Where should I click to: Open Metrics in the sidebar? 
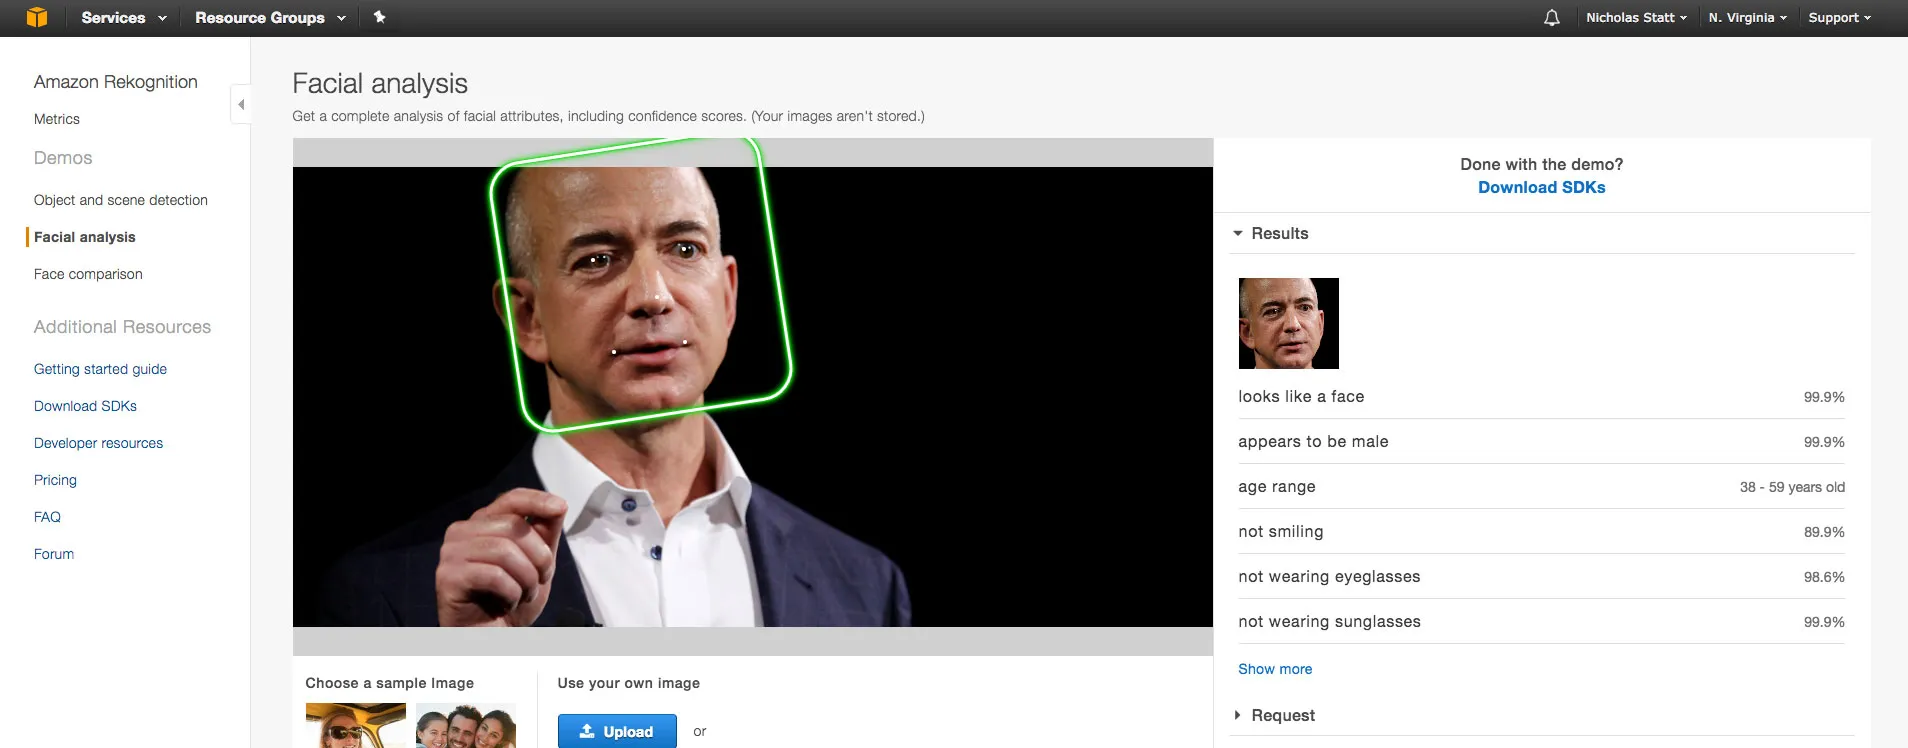[x=57, y=119]
